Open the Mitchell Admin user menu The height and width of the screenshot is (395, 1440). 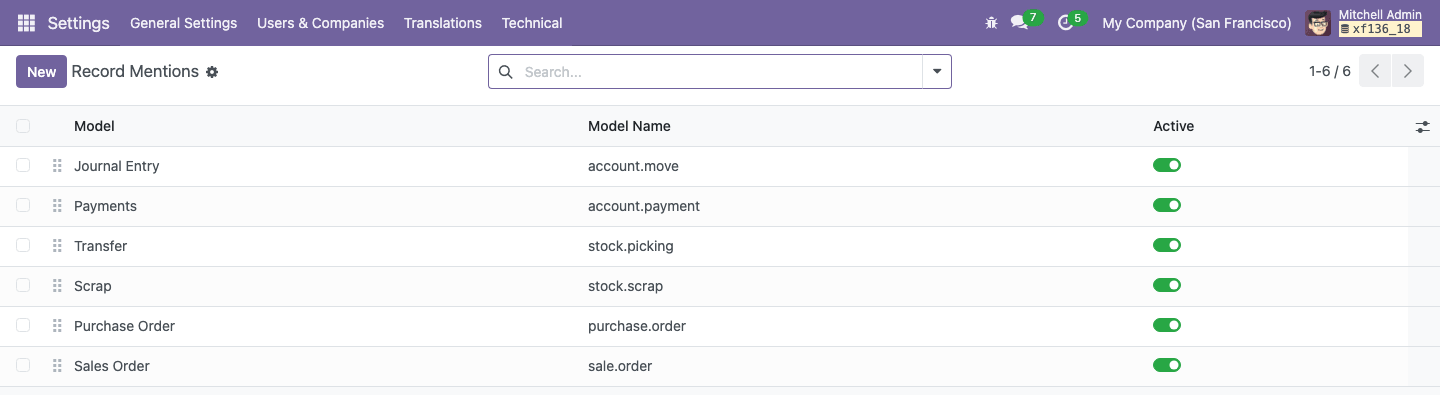[x=1364, y=23]
